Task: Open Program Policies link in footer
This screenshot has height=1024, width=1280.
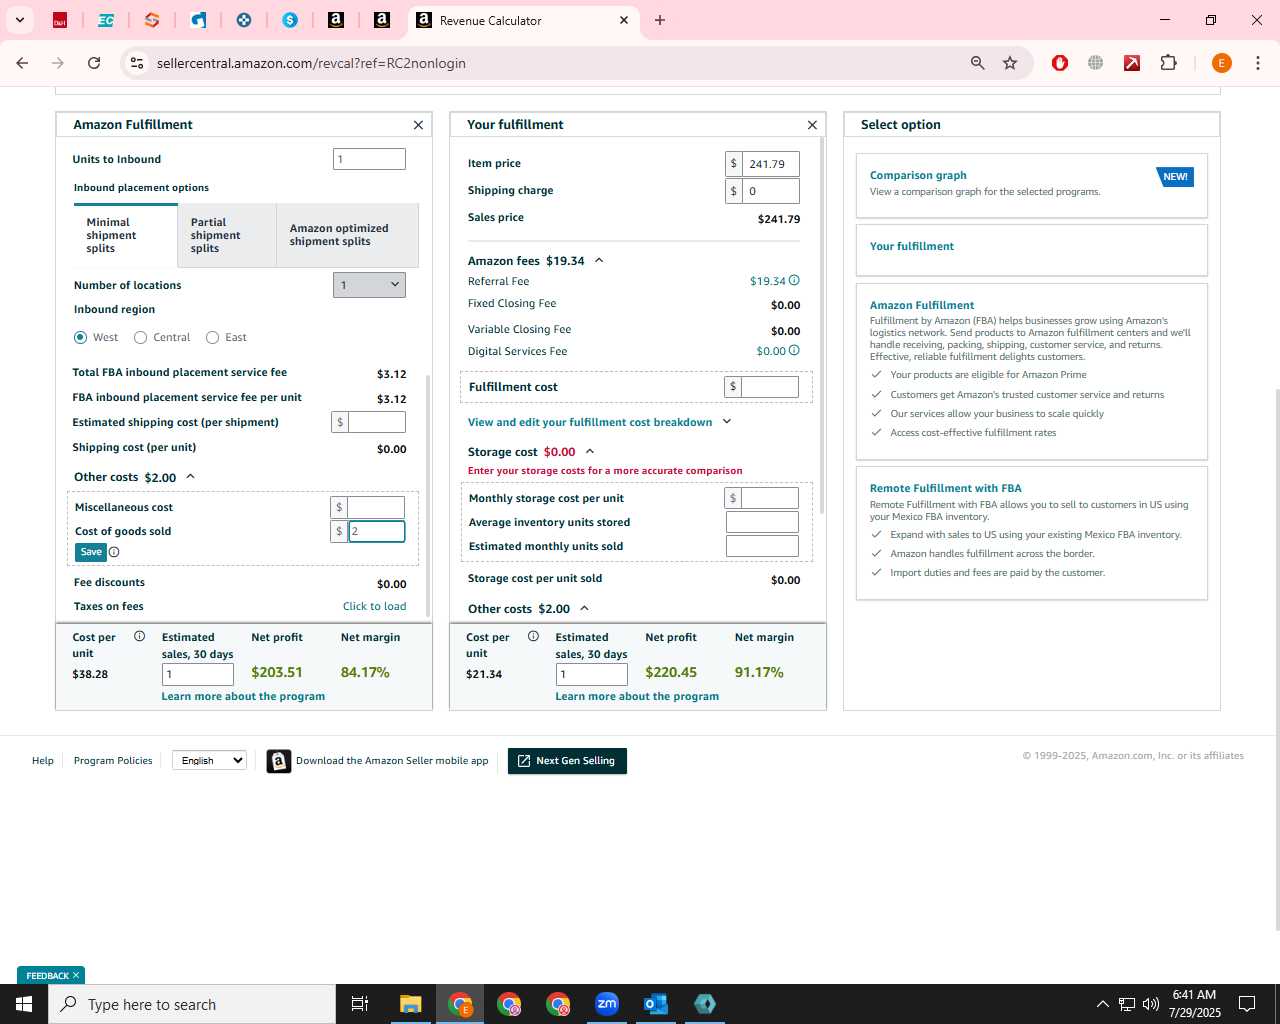Action: click(113, 761)
